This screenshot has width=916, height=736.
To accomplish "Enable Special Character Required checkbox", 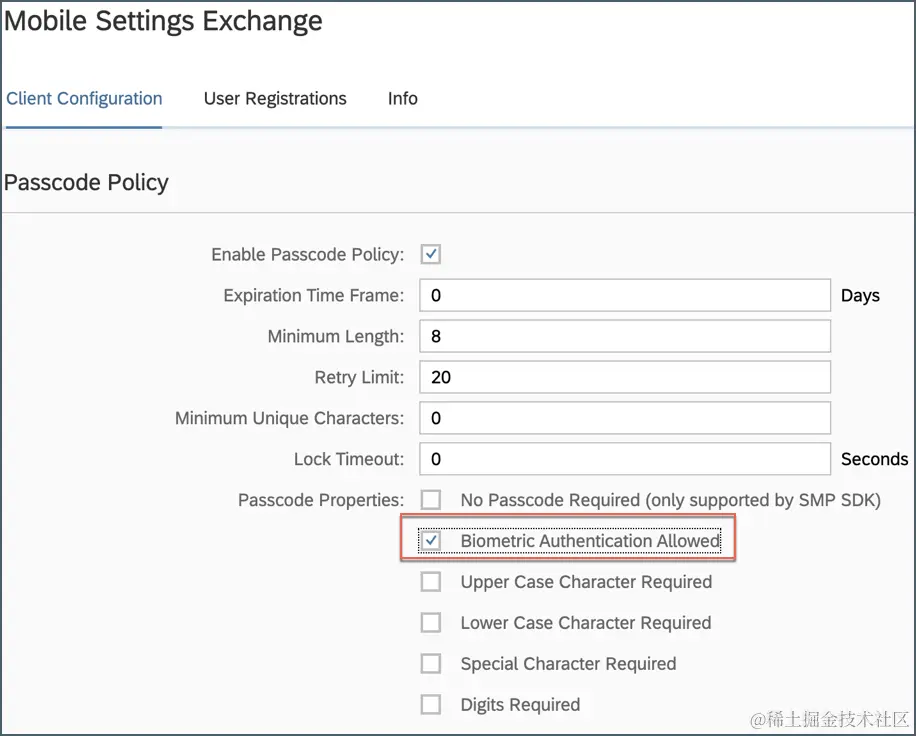I will (x=431, y=664).
